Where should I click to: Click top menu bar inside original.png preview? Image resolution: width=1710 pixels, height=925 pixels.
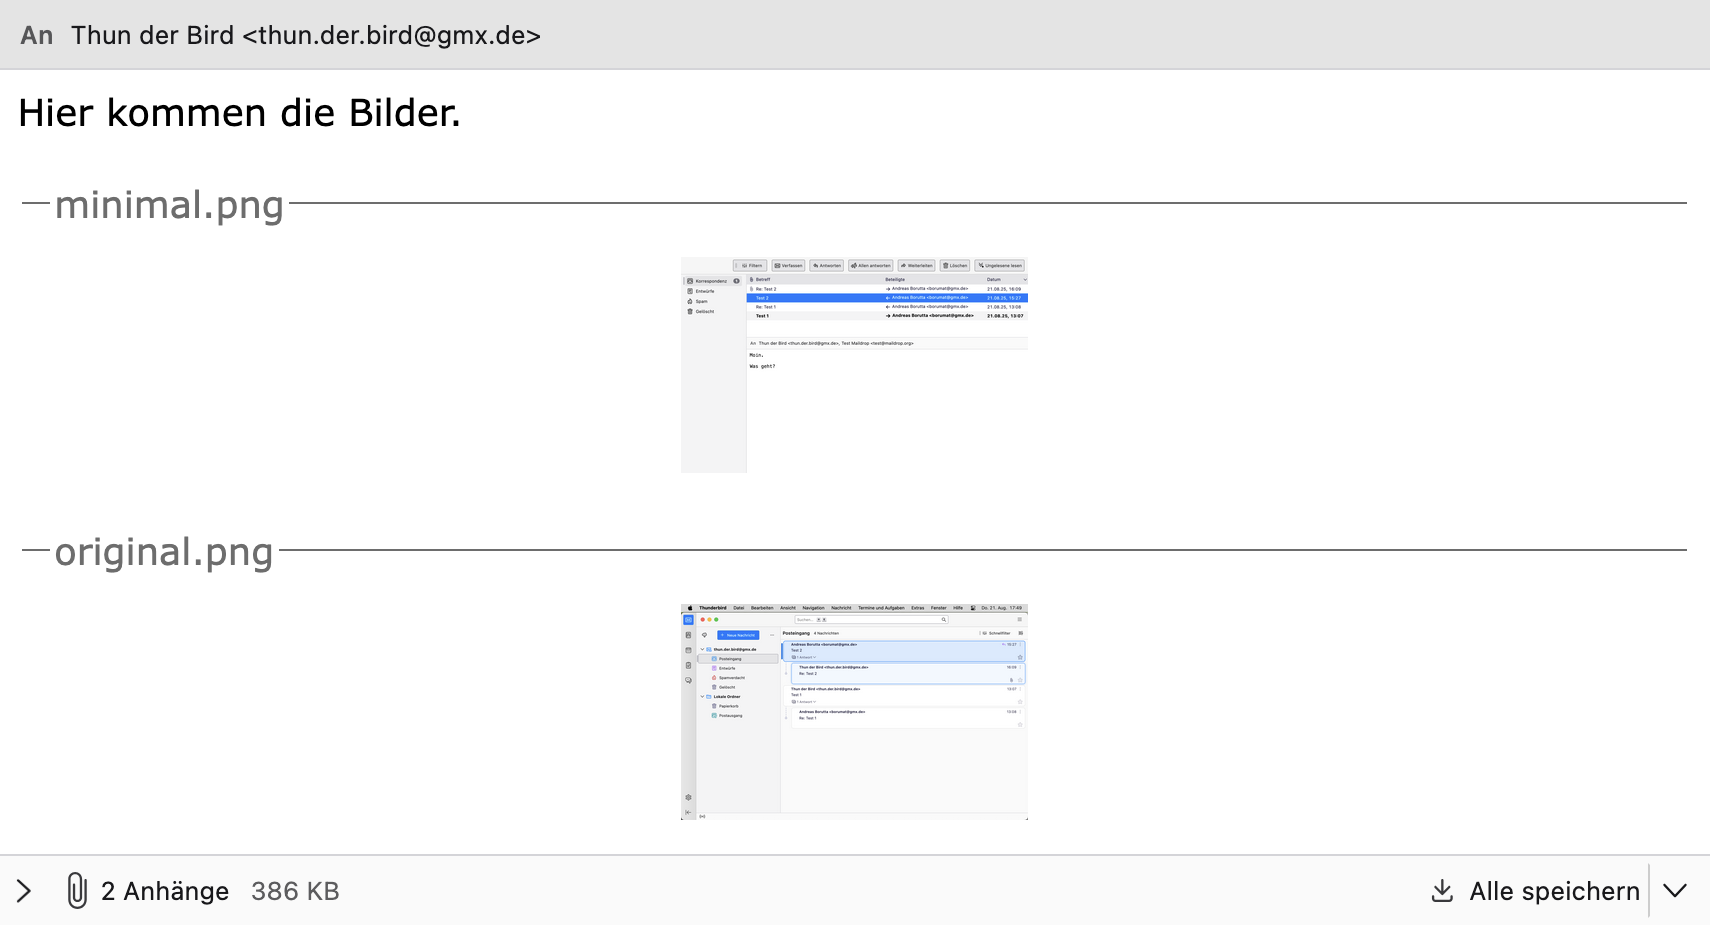854,608
